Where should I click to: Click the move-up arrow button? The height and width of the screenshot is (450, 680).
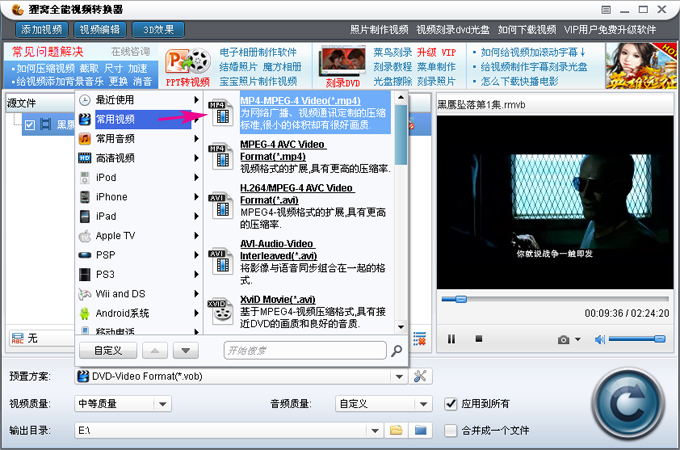tap(155, 350)
